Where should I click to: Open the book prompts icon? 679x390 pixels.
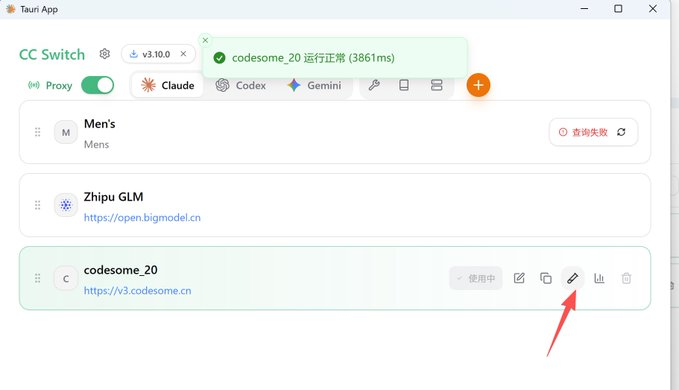[x=404, y=85]
